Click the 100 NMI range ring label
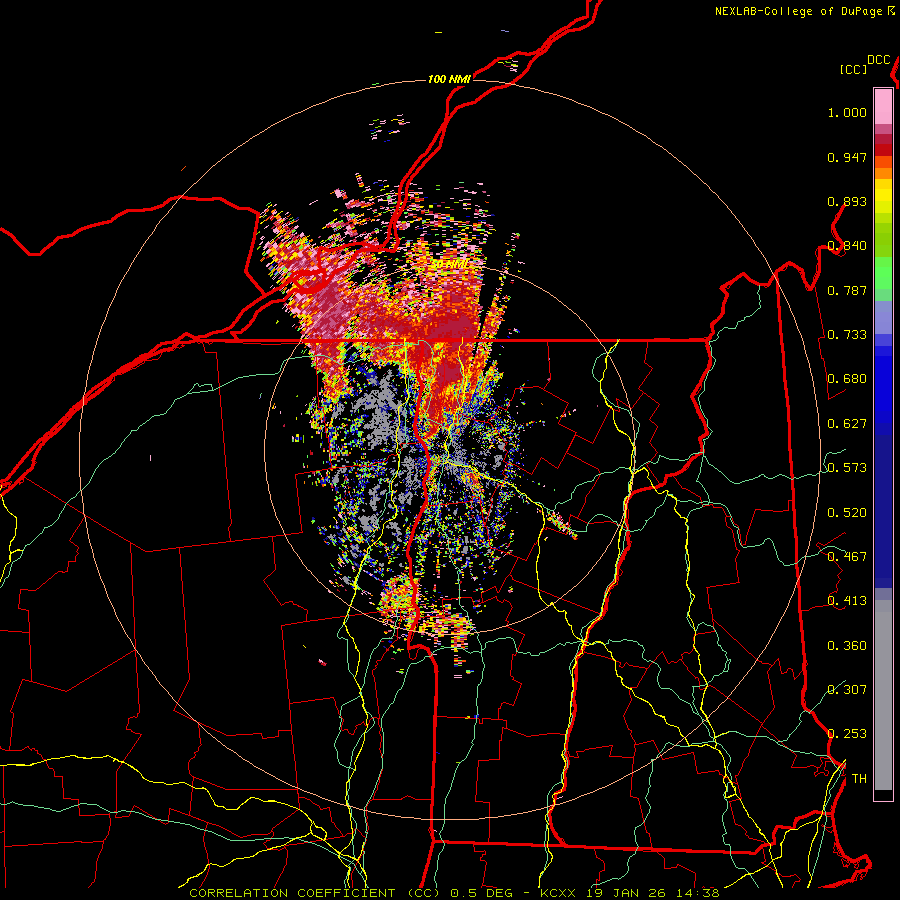The height and width of the screenshot is (900, 900). coord(449,79)
